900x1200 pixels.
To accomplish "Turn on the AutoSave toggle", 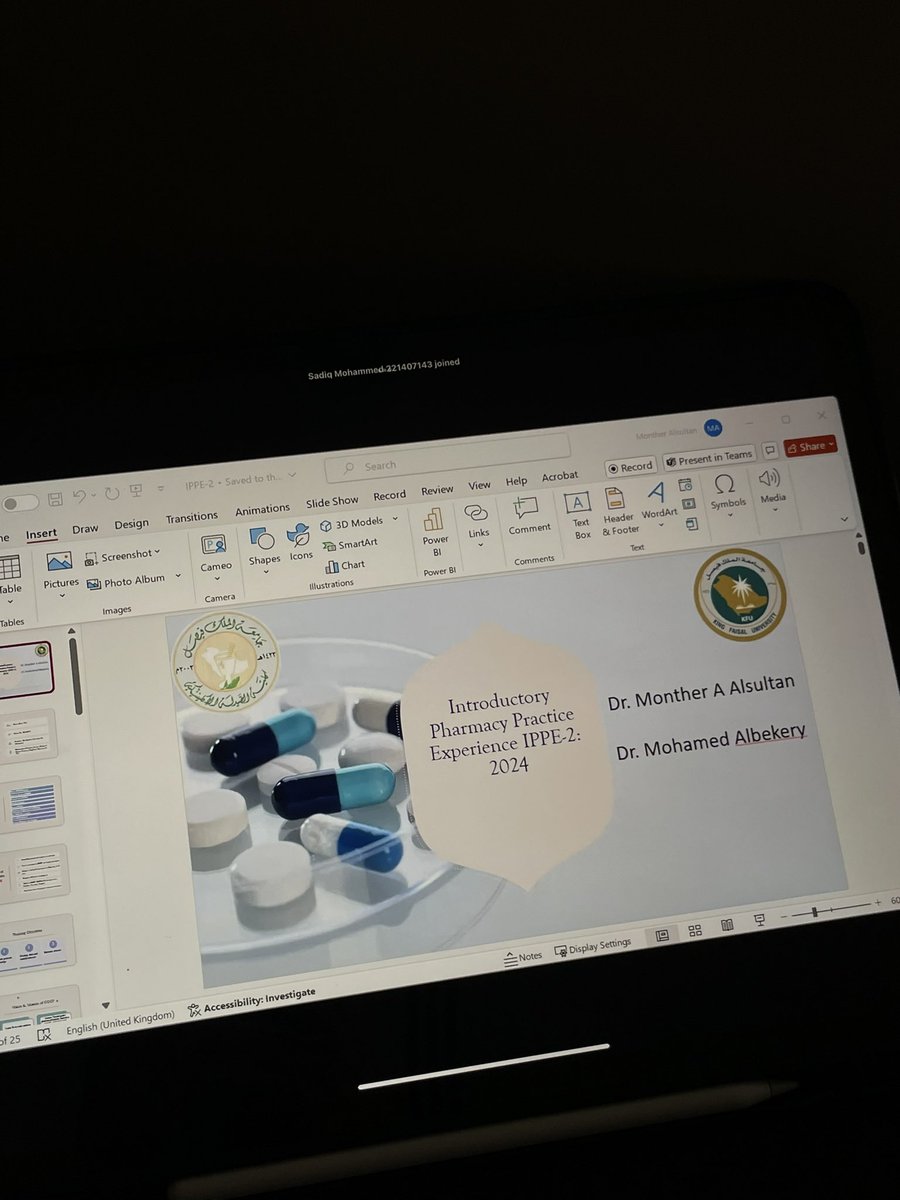I will coord(20,503).
